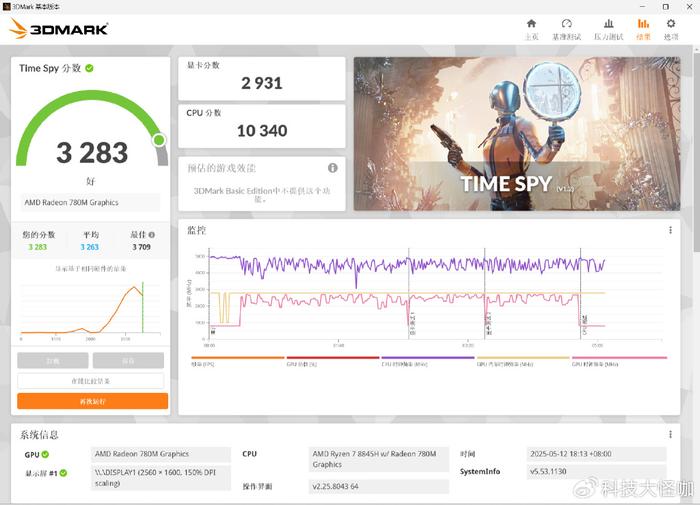This screenshot has width=700, height=505.
Task: Click the green check next to 显示屏 #1
Action: (x=63, y=473)
